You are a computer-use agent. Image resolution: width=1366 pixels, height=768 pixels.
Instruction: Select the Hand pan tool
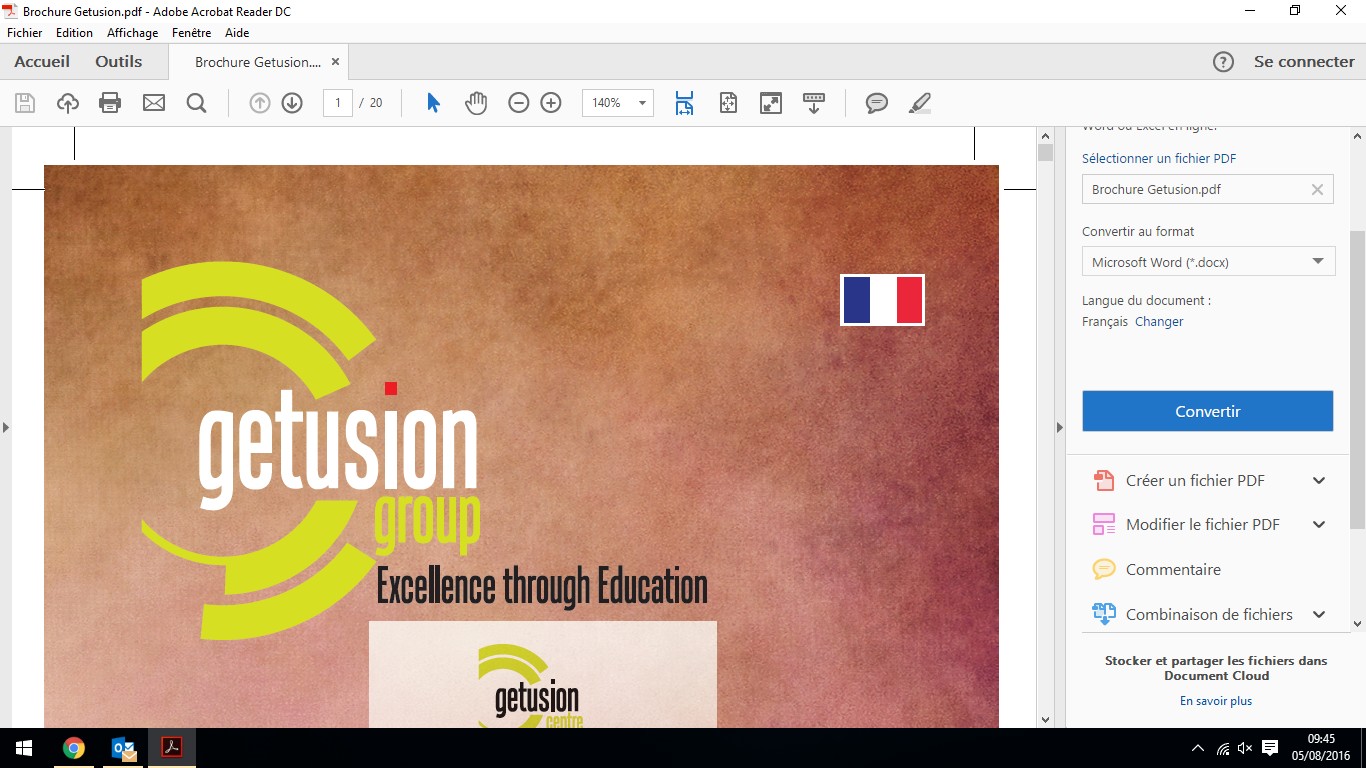tap(476, 103)
